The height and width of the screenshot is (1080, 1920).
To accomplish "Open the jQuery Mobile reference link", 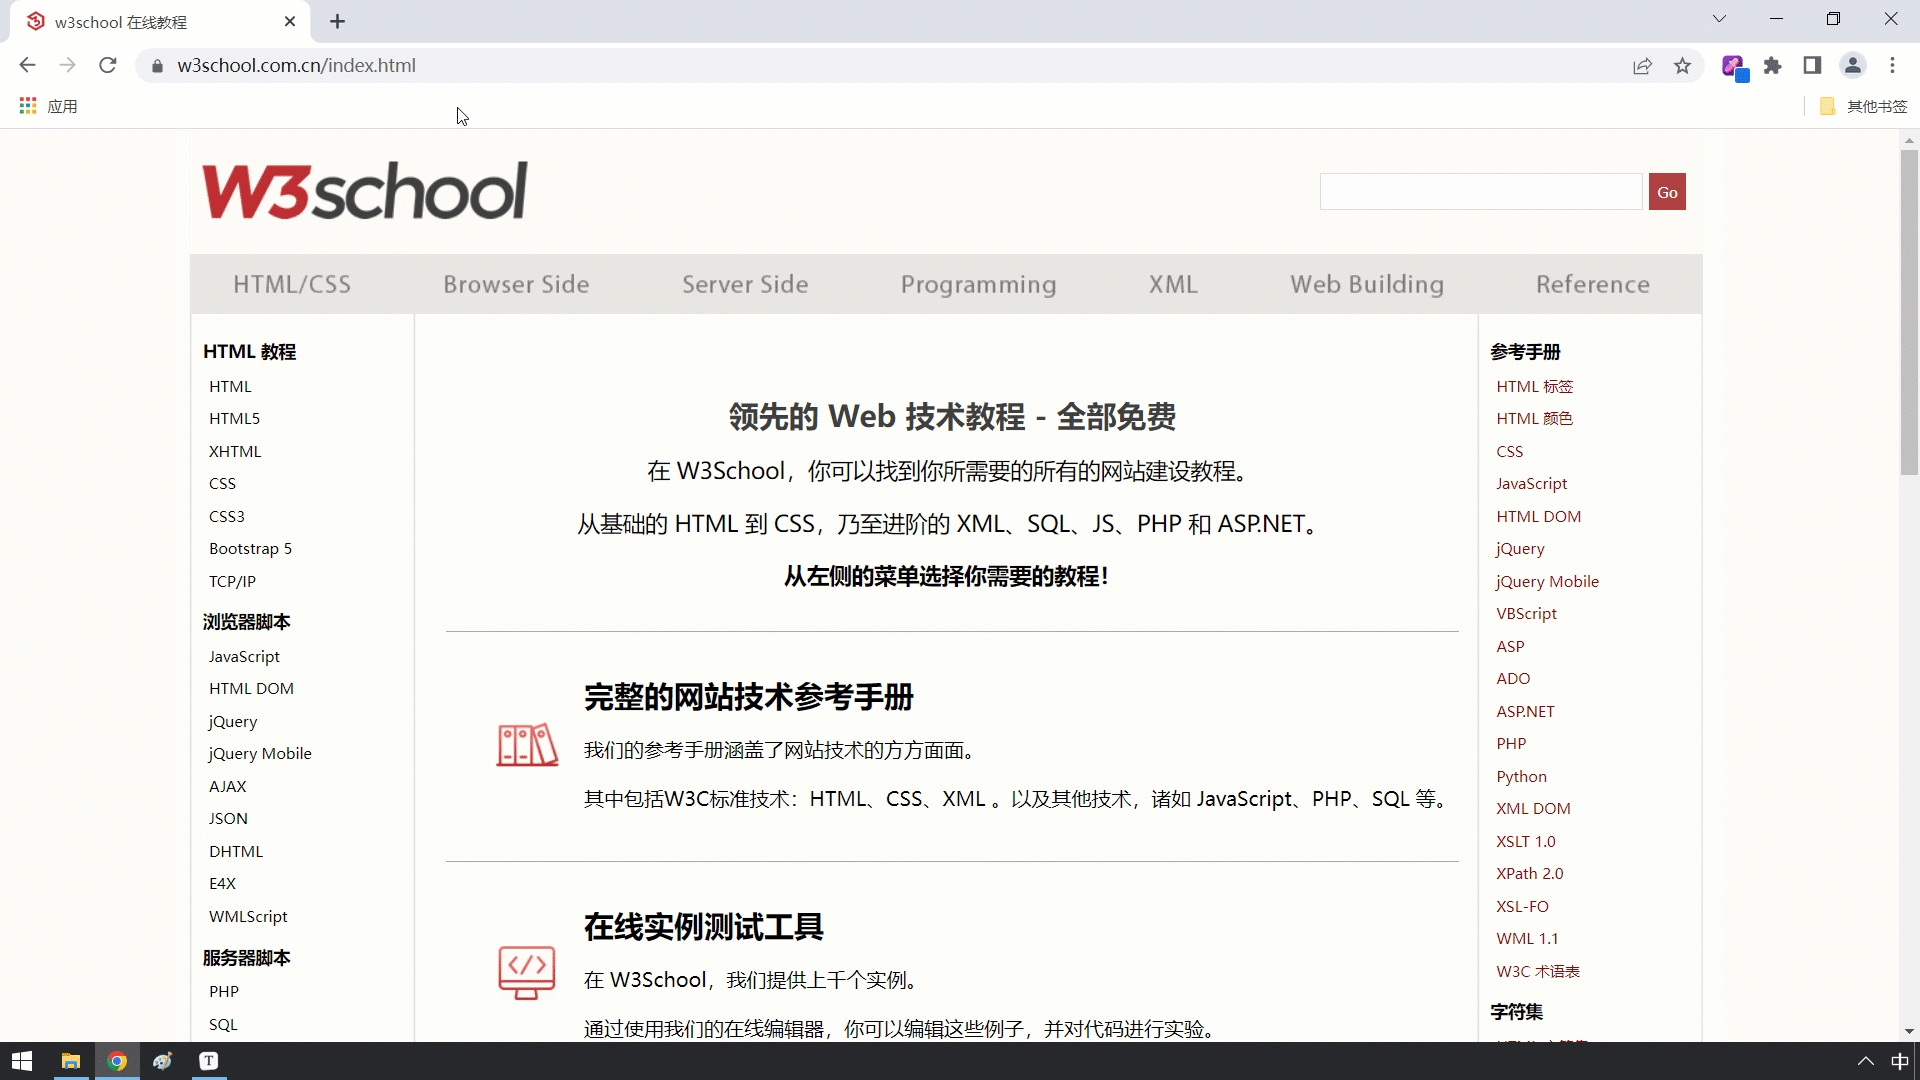I will tap(1547, 581).
